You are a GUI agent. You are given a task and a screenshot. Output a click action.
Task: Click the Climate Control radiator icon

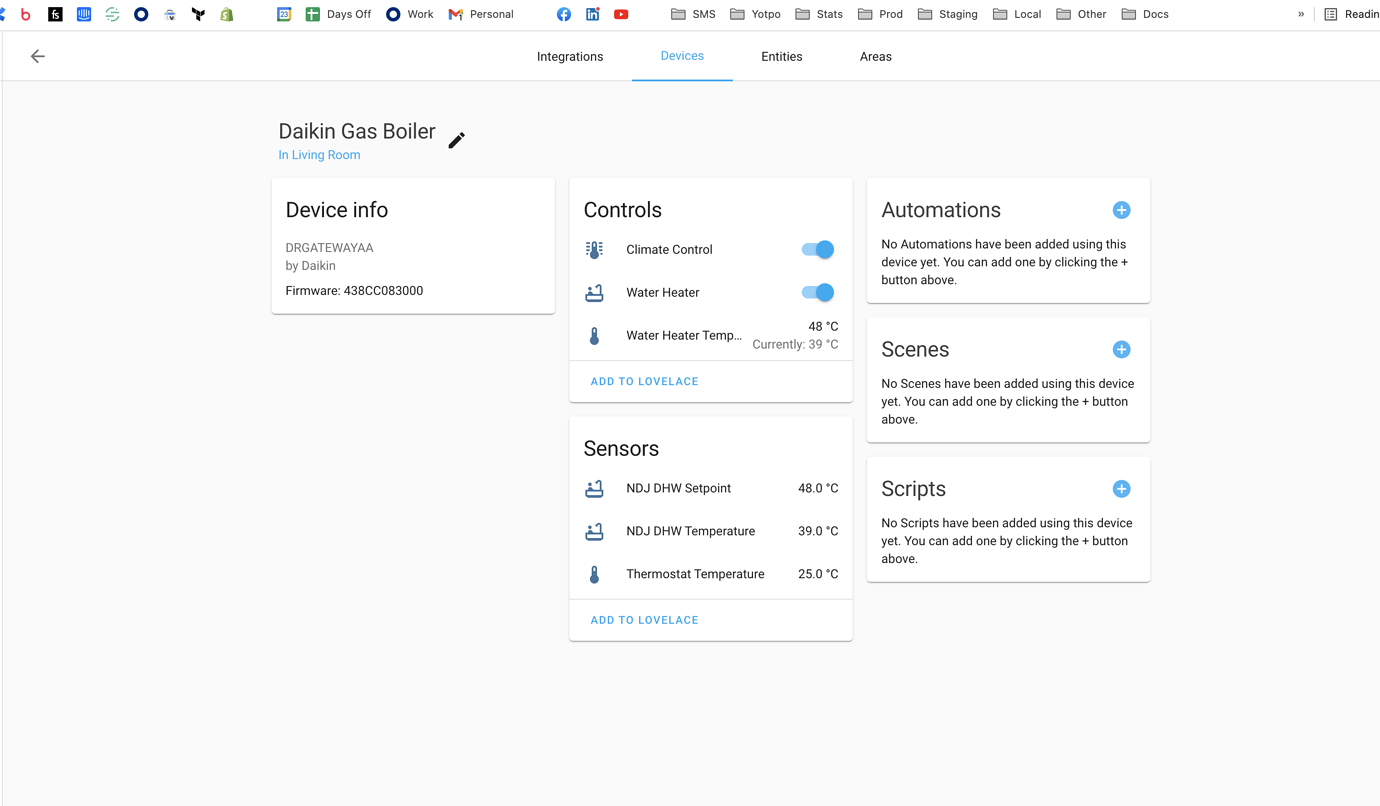(594, 250)
